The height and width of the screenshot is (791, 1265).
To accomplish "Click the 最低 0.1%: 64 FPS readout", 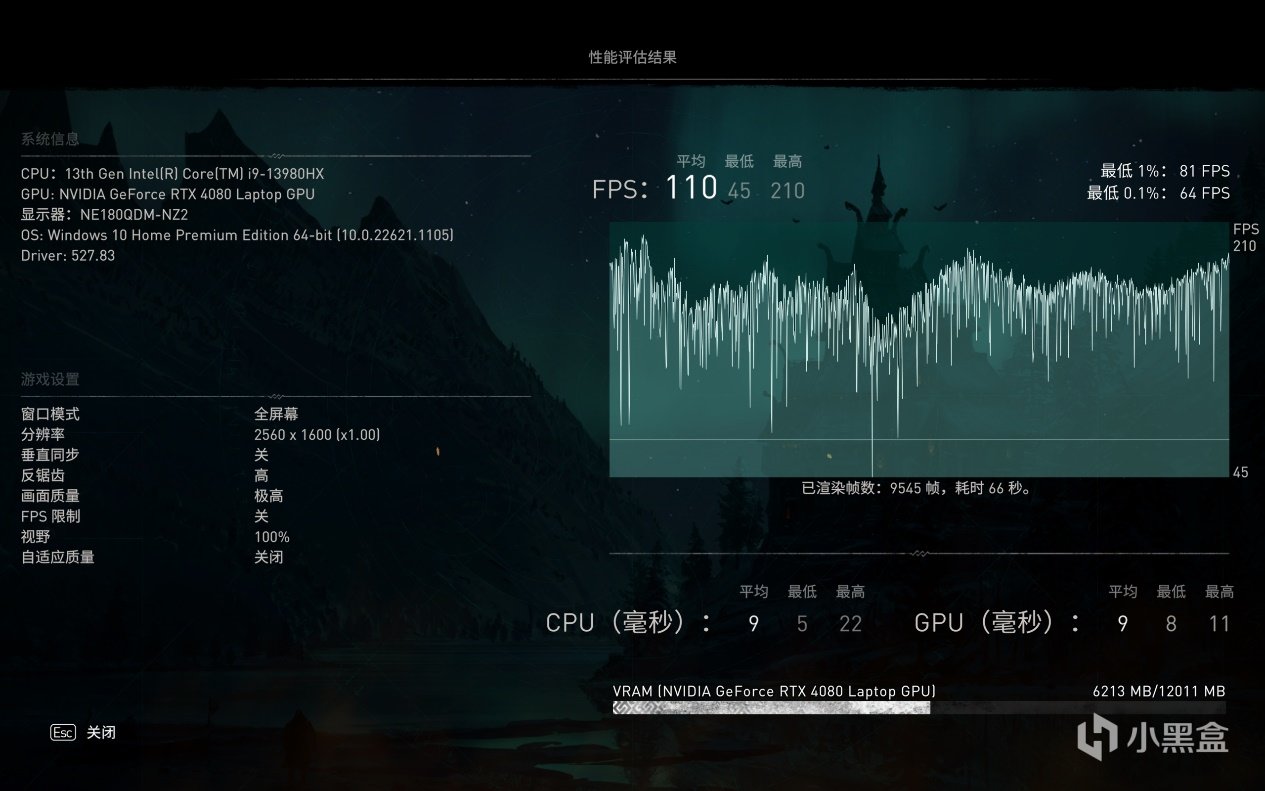I will point(1159,193).
